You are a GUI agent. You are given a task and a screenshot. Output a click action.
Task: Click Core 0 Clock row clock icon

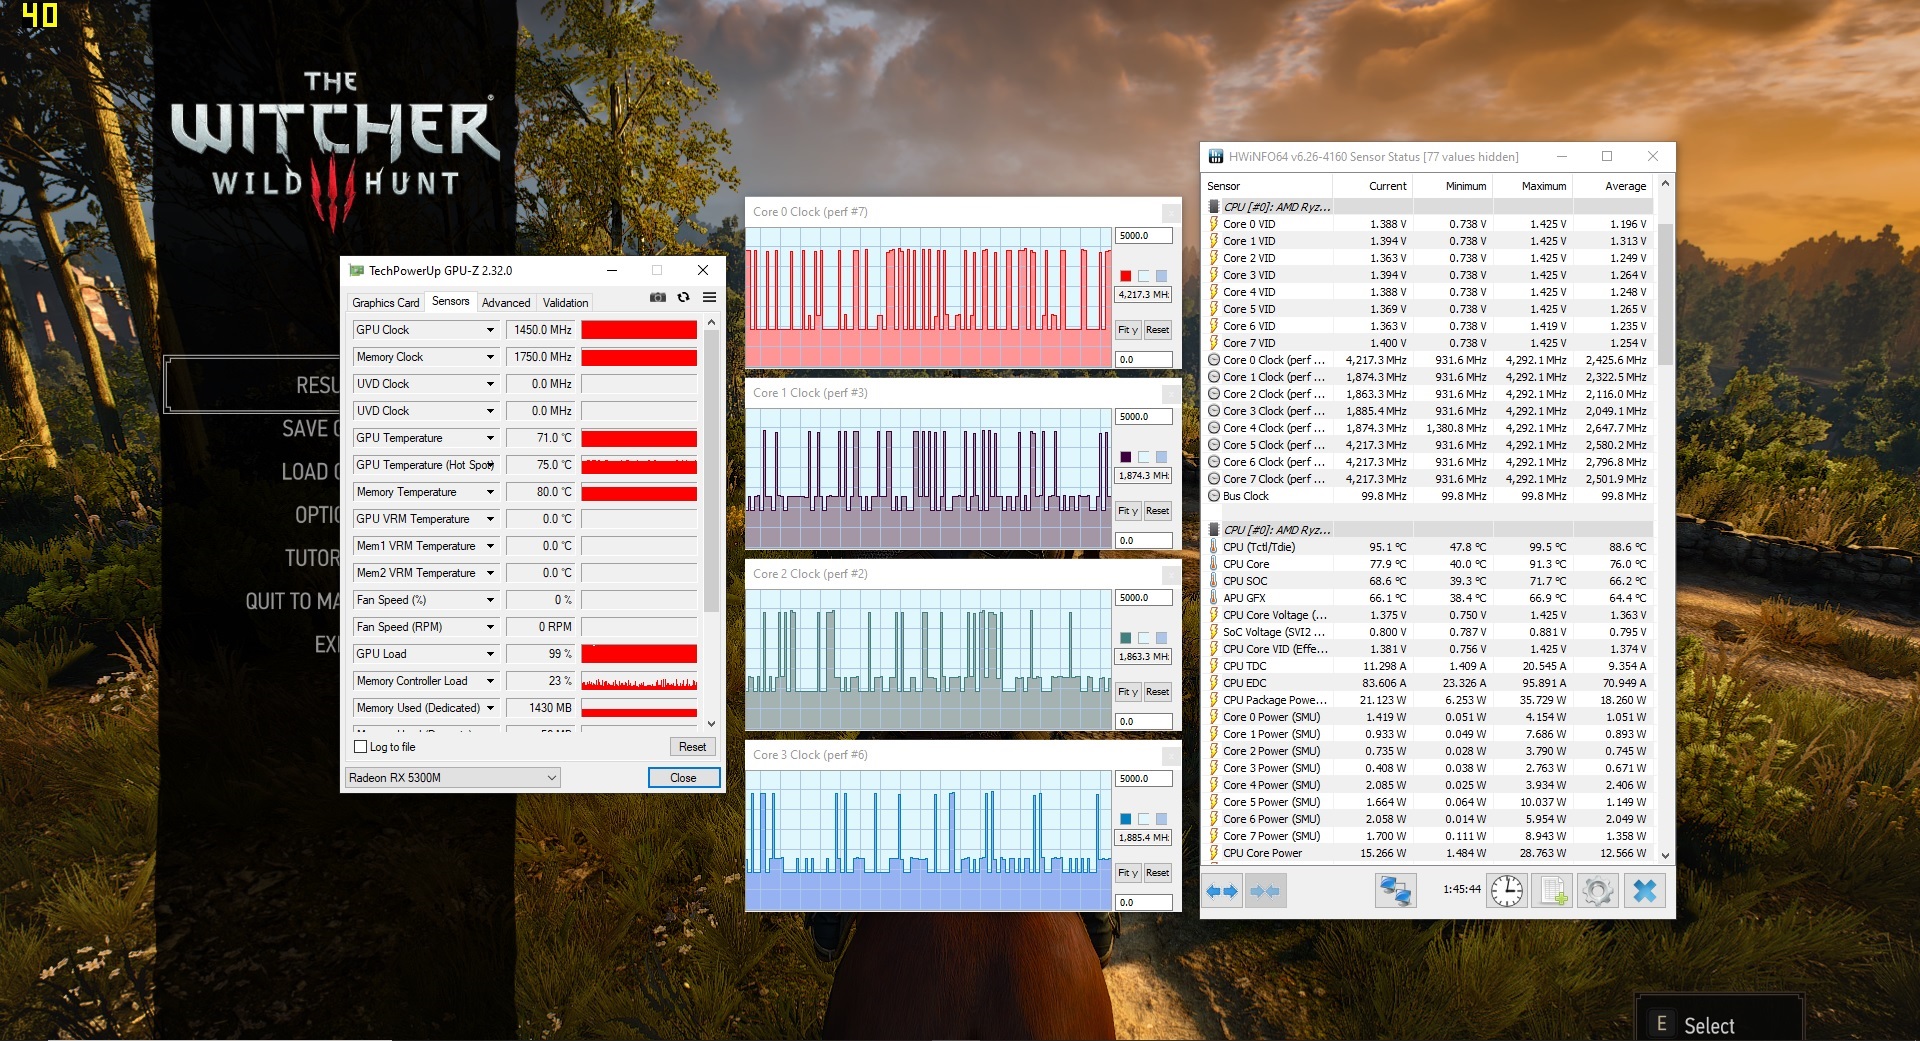coord(1214,360)
